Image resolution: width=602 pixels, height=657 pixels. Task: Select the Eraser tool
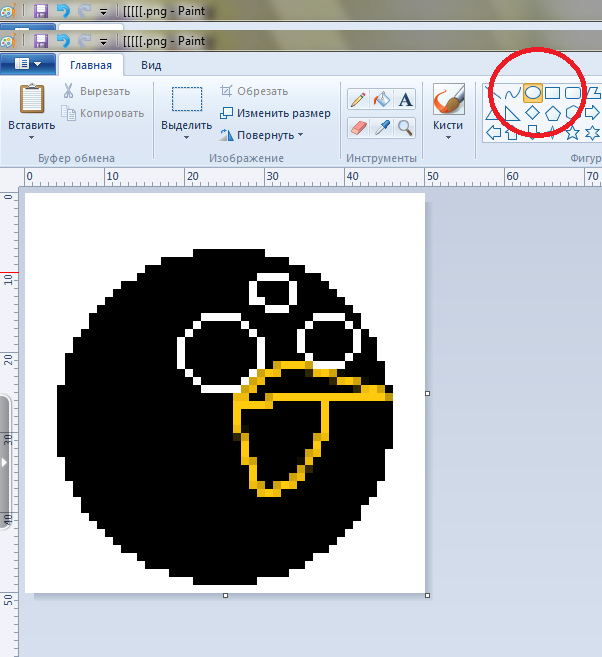tap(358, 128)
